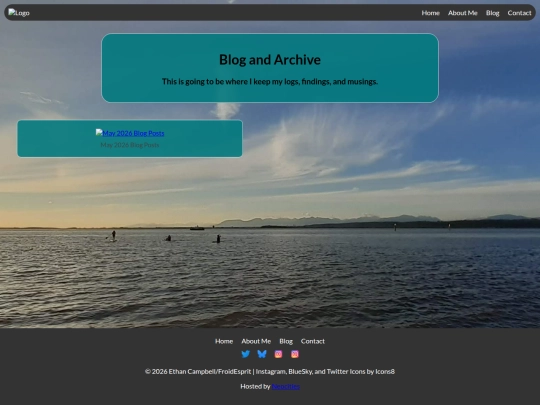540x405 pixels.
Task: Open Contact in the top navigation bar
Action: (519, 13)
